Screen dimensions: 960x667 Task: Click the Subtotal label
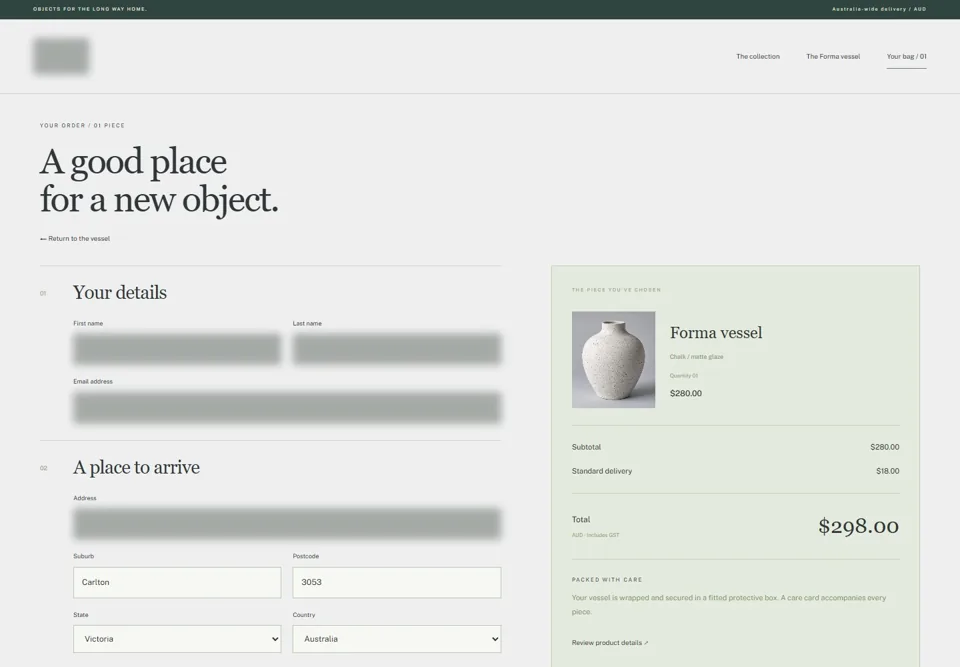pos(587,447)
